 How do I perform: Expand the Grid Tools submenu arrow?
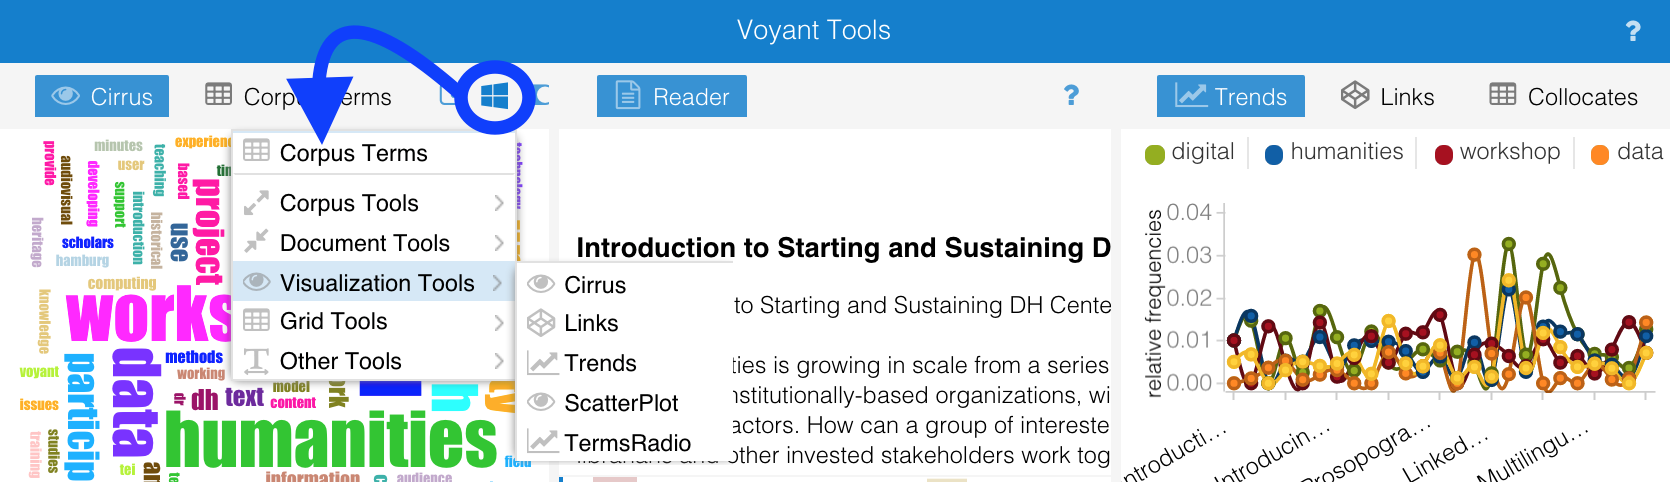pyautogui.click(x=498, y=322)
